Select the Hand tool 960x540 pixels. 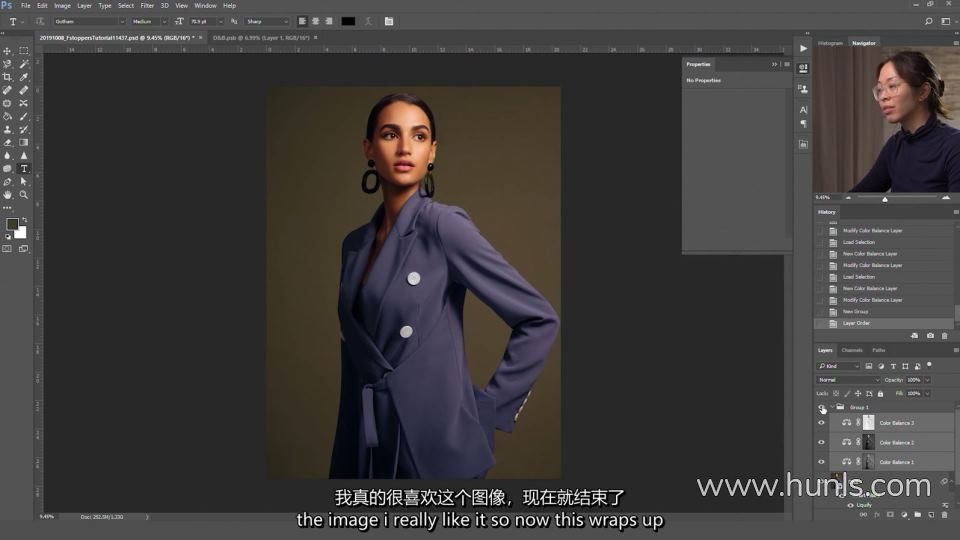click(x=7, y=195)
